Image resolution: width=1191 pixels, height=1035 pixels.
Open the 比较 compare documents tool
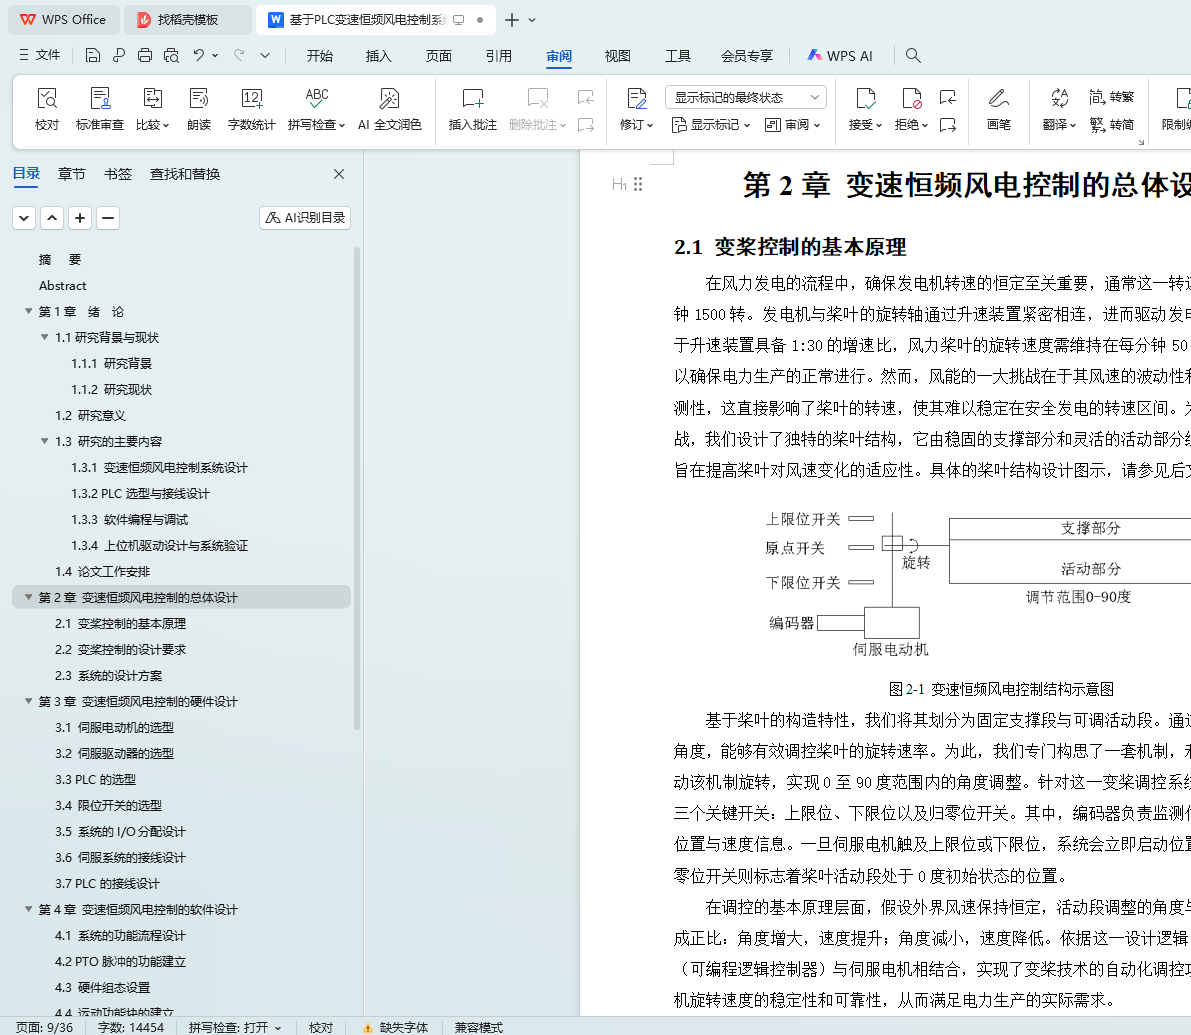pos(152,109)
